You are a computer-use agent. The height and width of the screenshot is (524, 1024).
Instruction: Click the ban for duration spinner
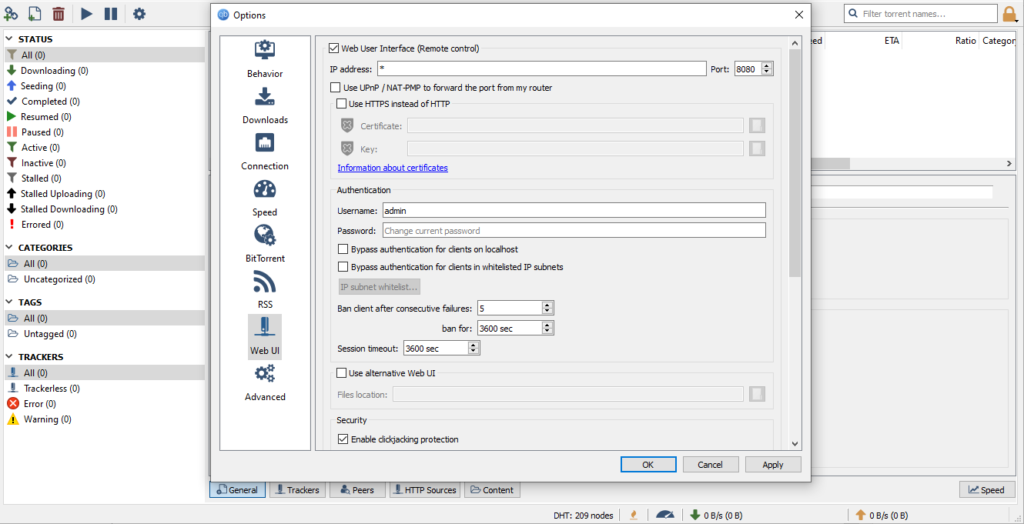click(548, 329)
